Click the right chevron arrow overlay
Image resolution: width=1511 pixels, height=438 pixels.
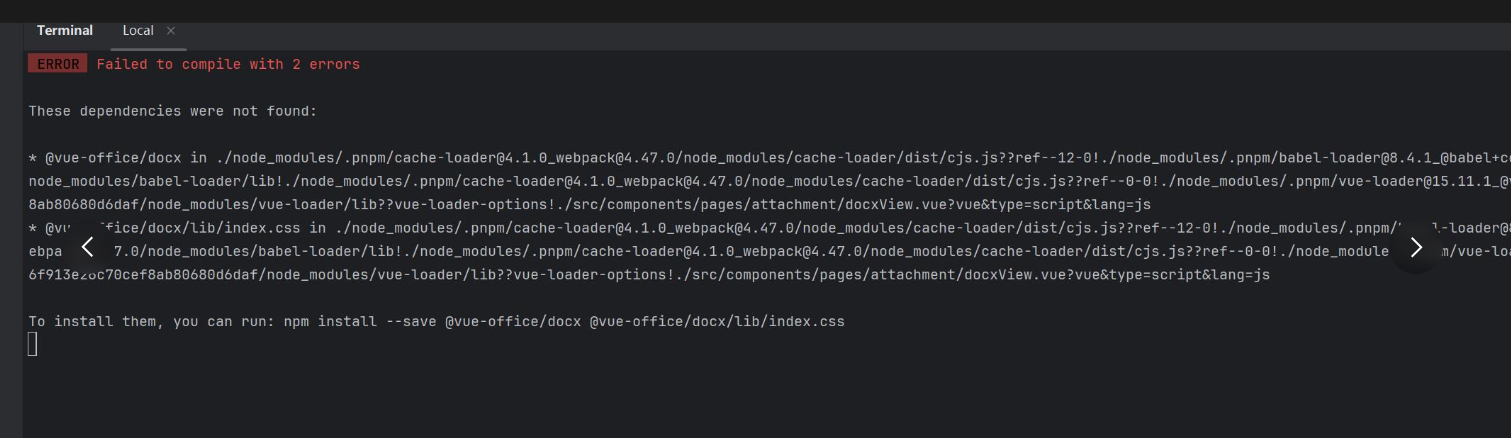click(x=1416, y=248)
